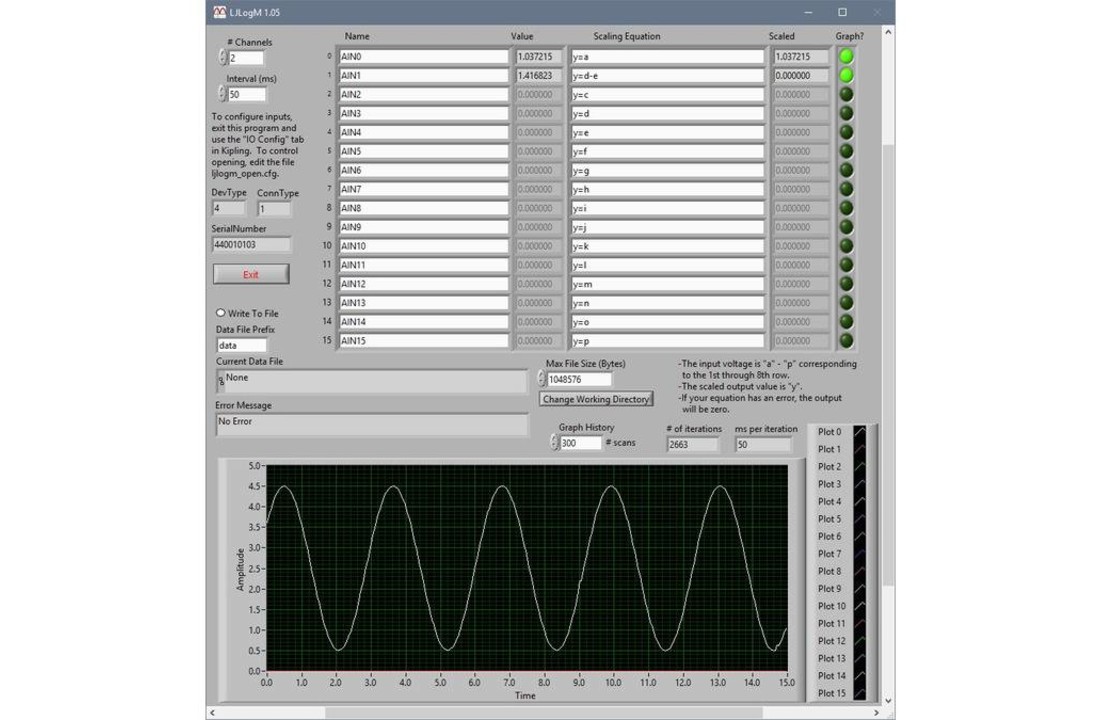Click the AIN0 value 1.037215
The height and width of the screenshot is (720, 1100).
[539, 56]
